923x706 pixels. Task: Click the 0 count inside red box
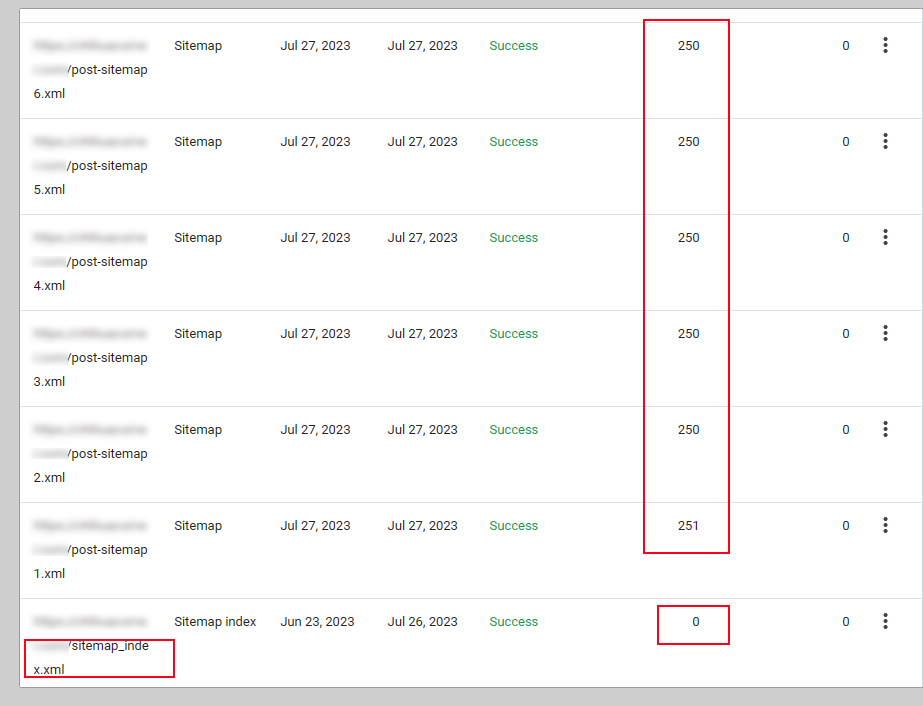click(695, 622)
